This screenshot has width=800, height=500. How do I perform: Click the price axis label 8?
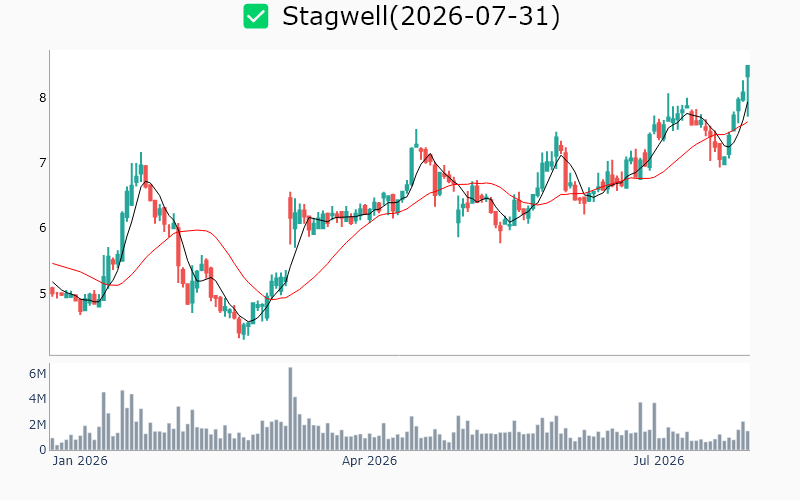[x=42, y=97]
